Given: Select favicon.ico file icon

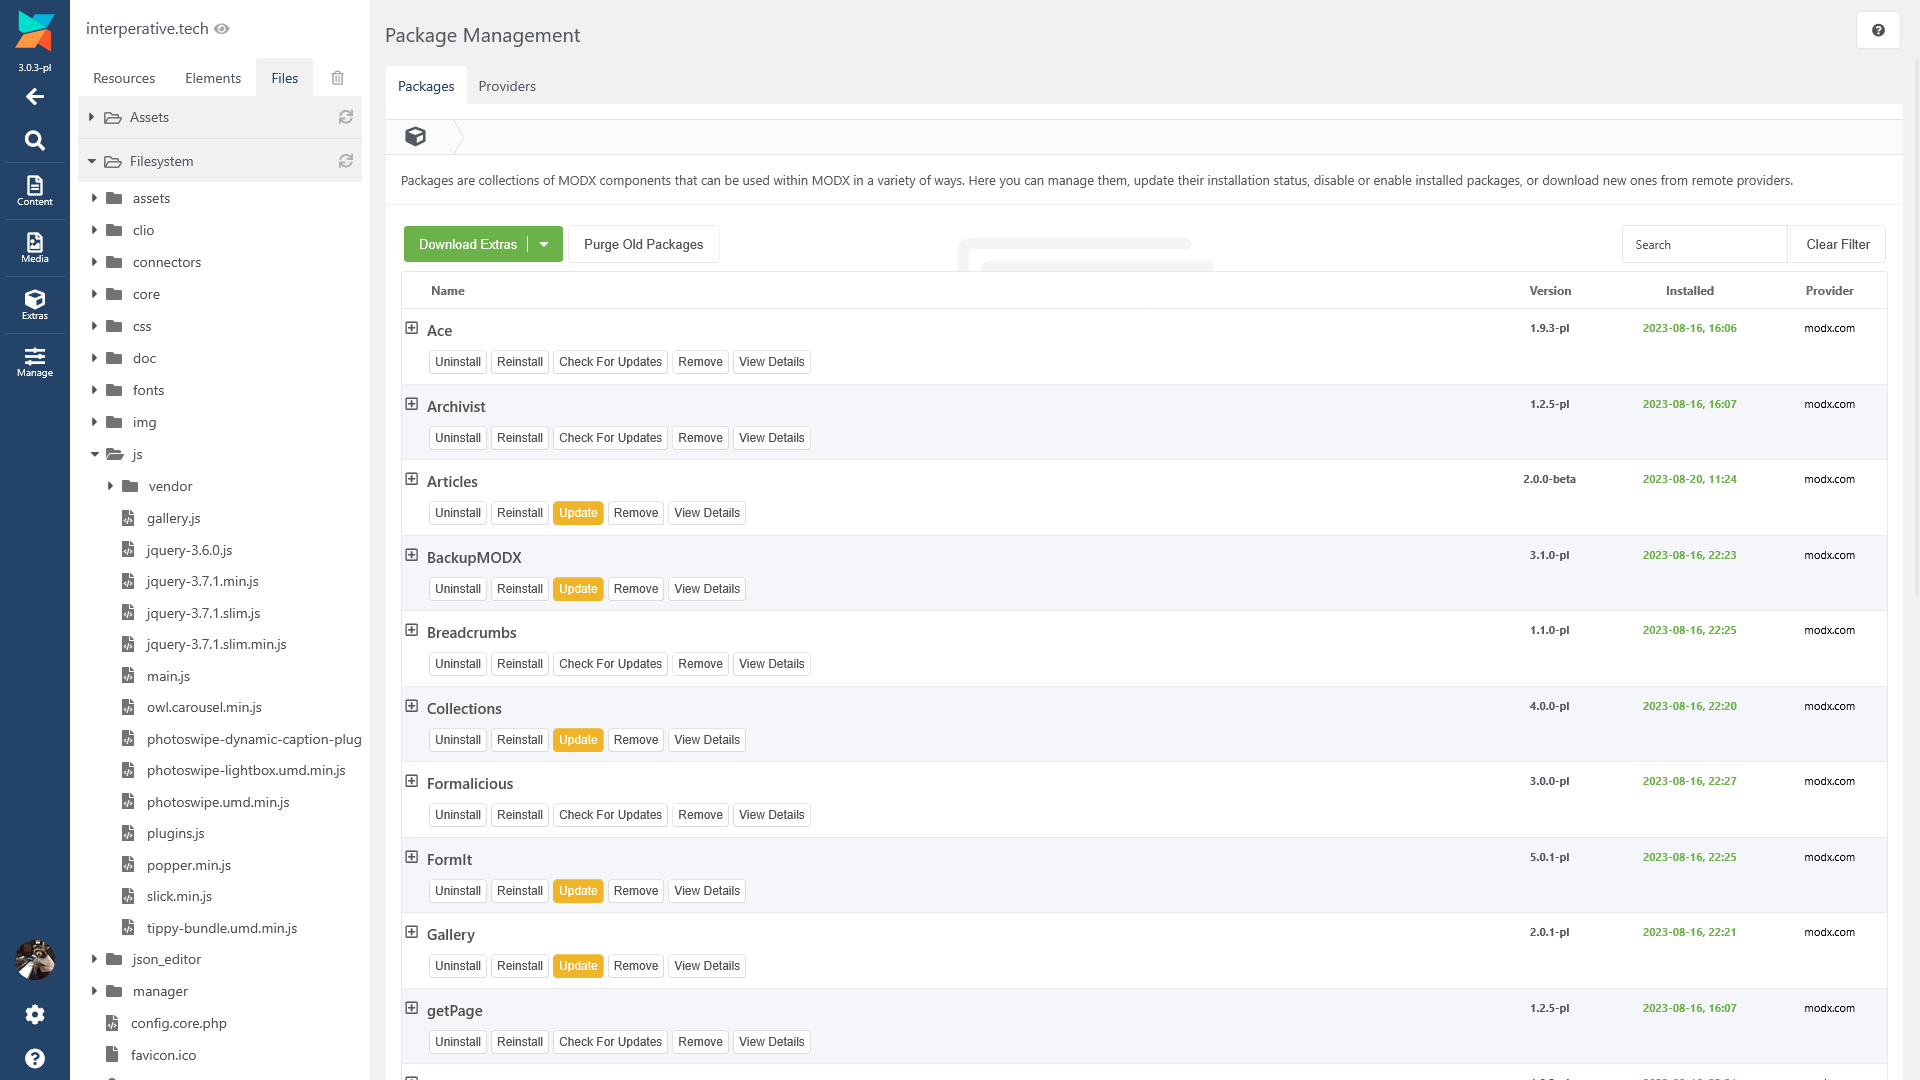Looking at the screenshot, I should tap(112, 1055).
